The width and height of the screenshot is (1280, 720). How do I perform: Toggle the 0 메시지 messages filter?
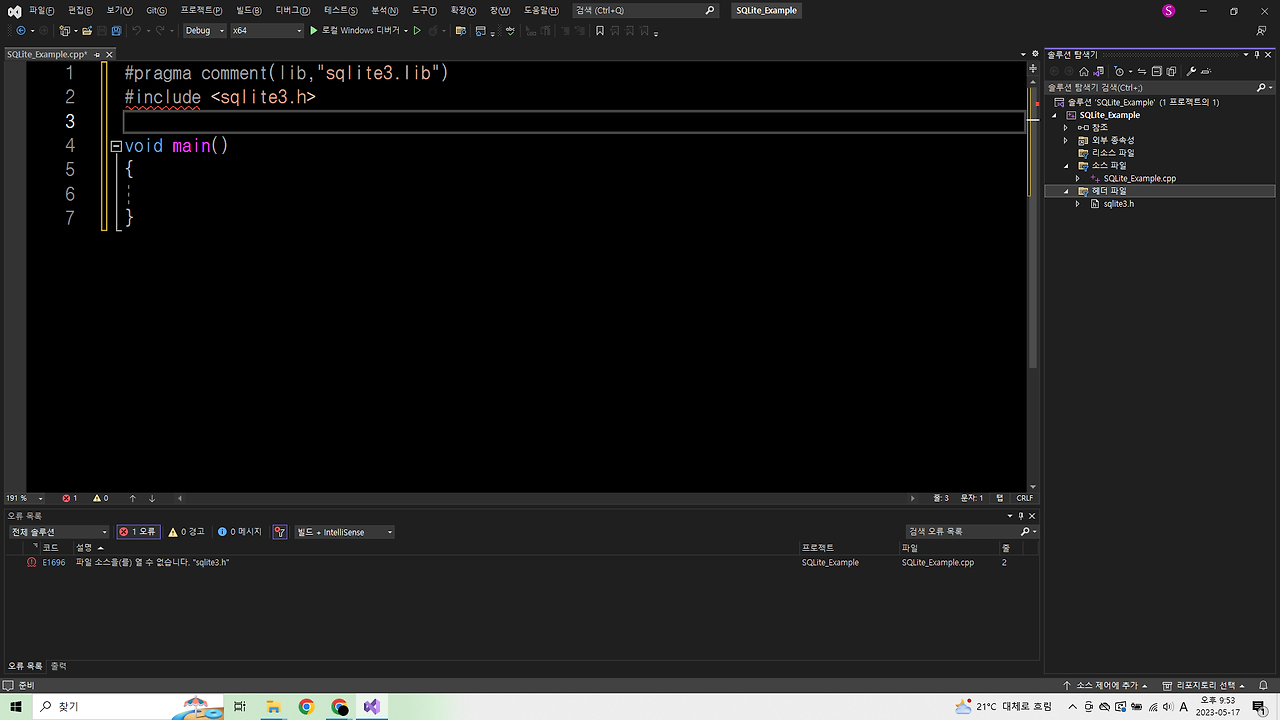coord(240,532)
